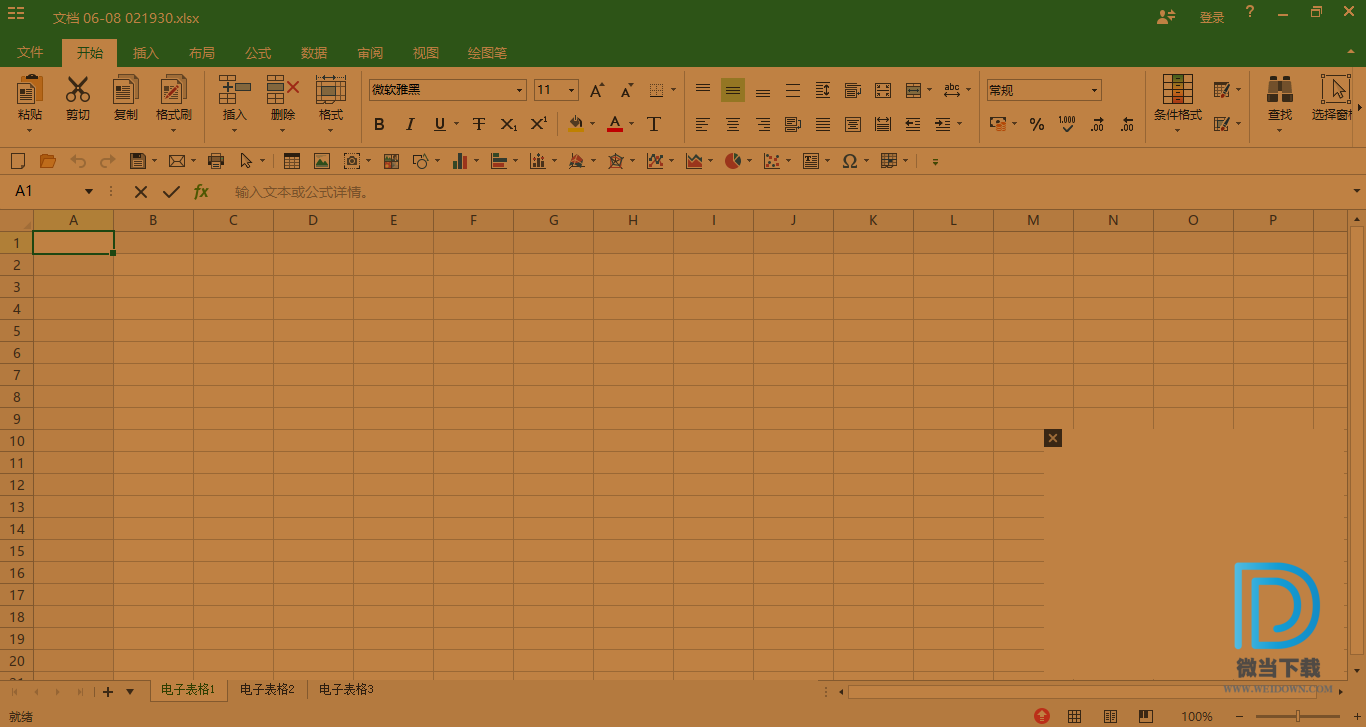Click the Paste (粘贴) clipboard icon
This screenshot has width=1366, height=727.
click(x=30, y=90)
